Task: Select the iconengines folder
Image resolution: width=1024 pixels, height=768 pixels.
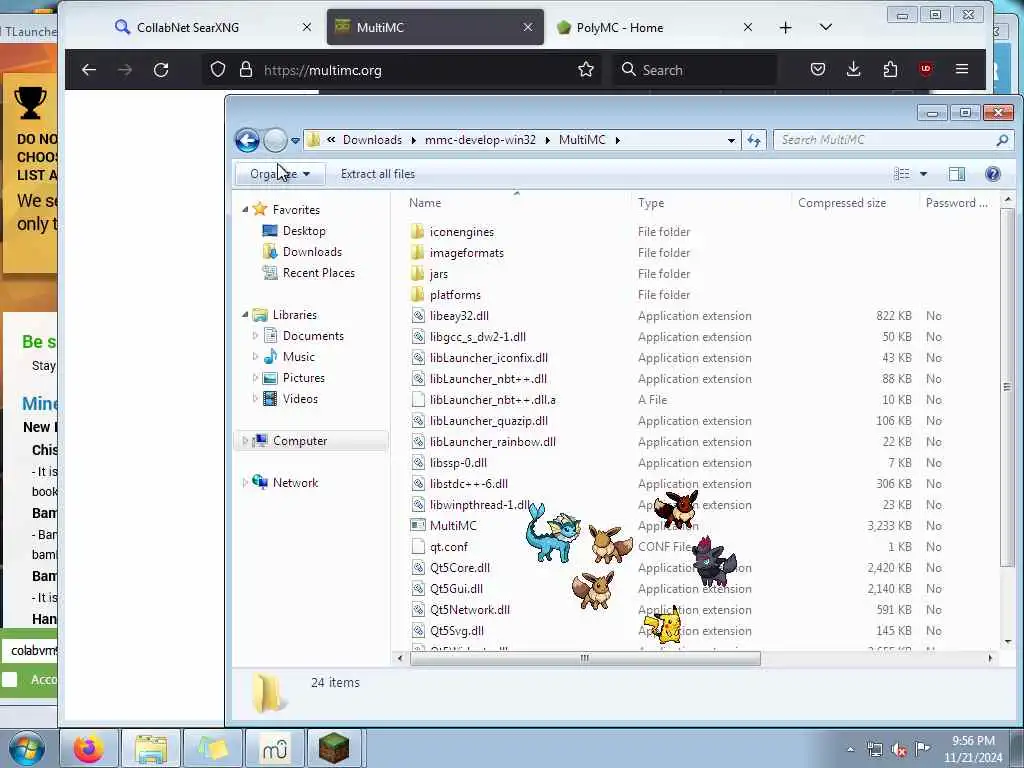Action: click(461, 232)
